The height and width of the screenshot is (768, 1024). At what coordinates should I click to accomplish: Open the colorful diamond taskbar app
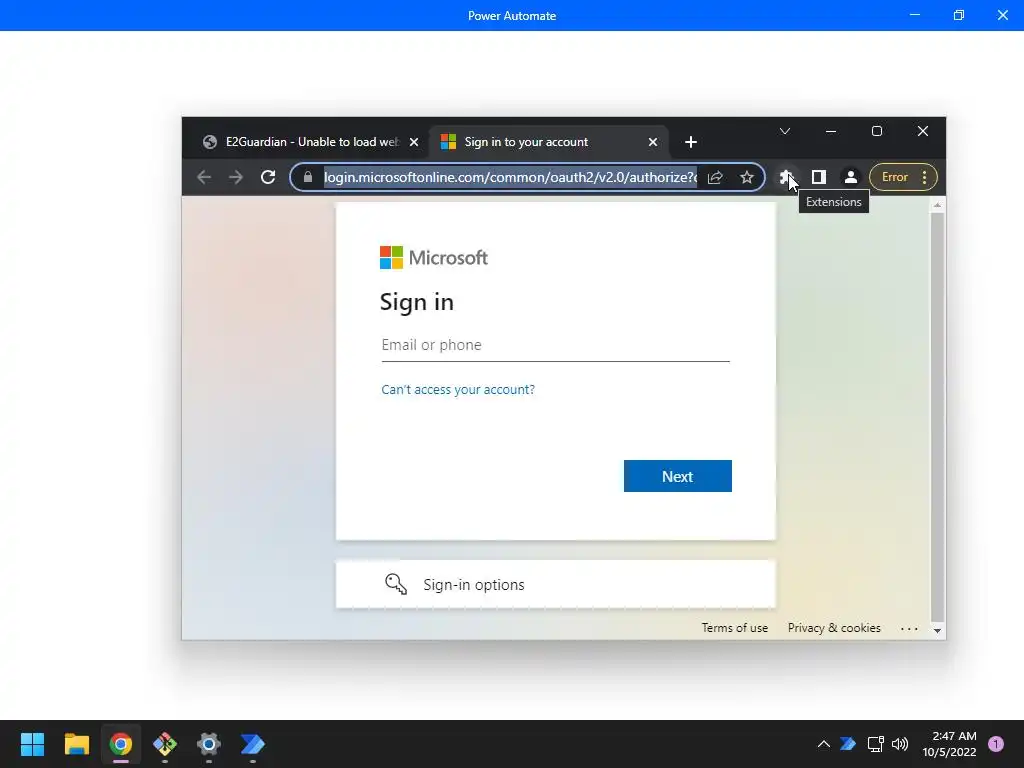(165, 744)
